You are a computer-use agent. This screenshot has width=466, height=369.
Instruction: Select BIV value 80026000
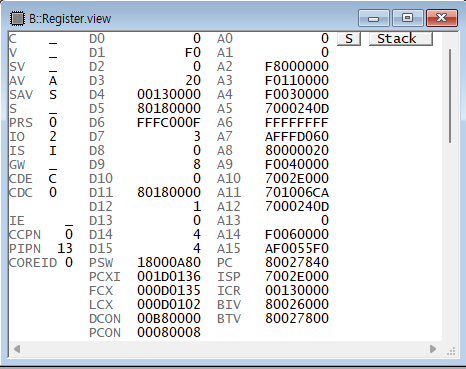[x=297, y=305]
